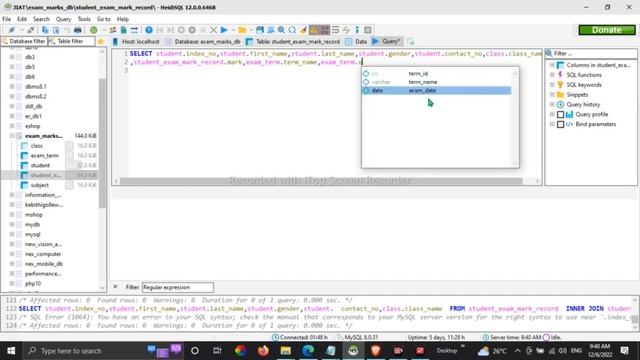Open Firefox from the taskbar
Viewport: 640px width, 360px height.
[x=263, y=351]
